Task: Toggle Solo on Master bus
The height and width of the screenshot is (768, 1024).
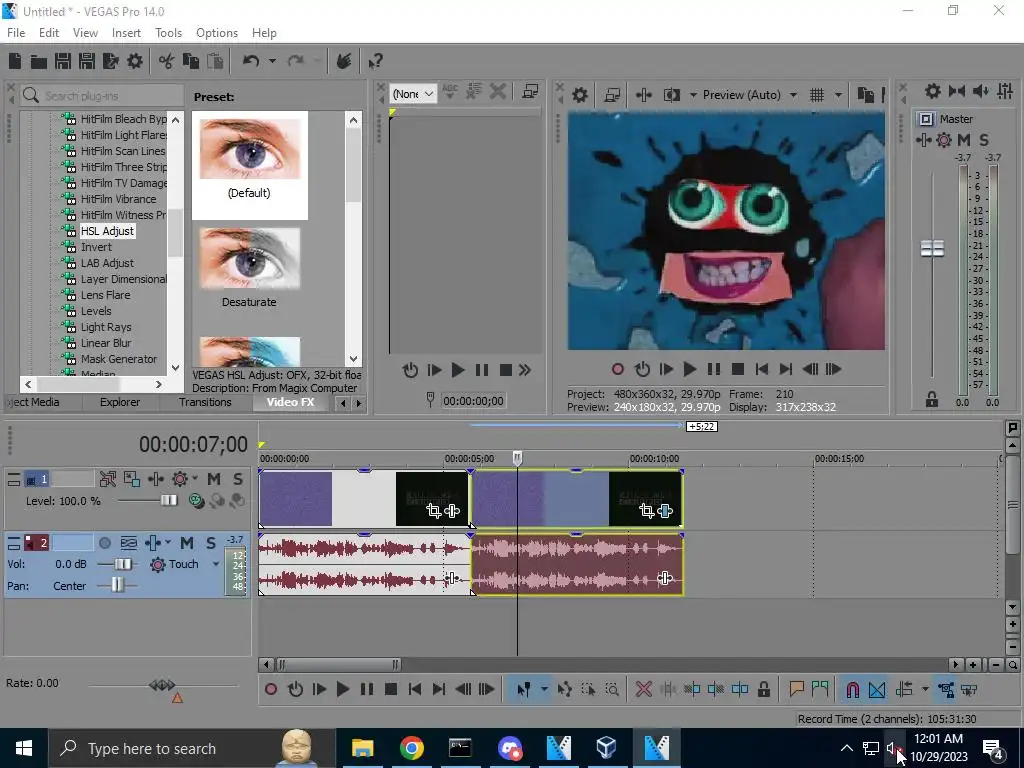Action: [984, 140]
